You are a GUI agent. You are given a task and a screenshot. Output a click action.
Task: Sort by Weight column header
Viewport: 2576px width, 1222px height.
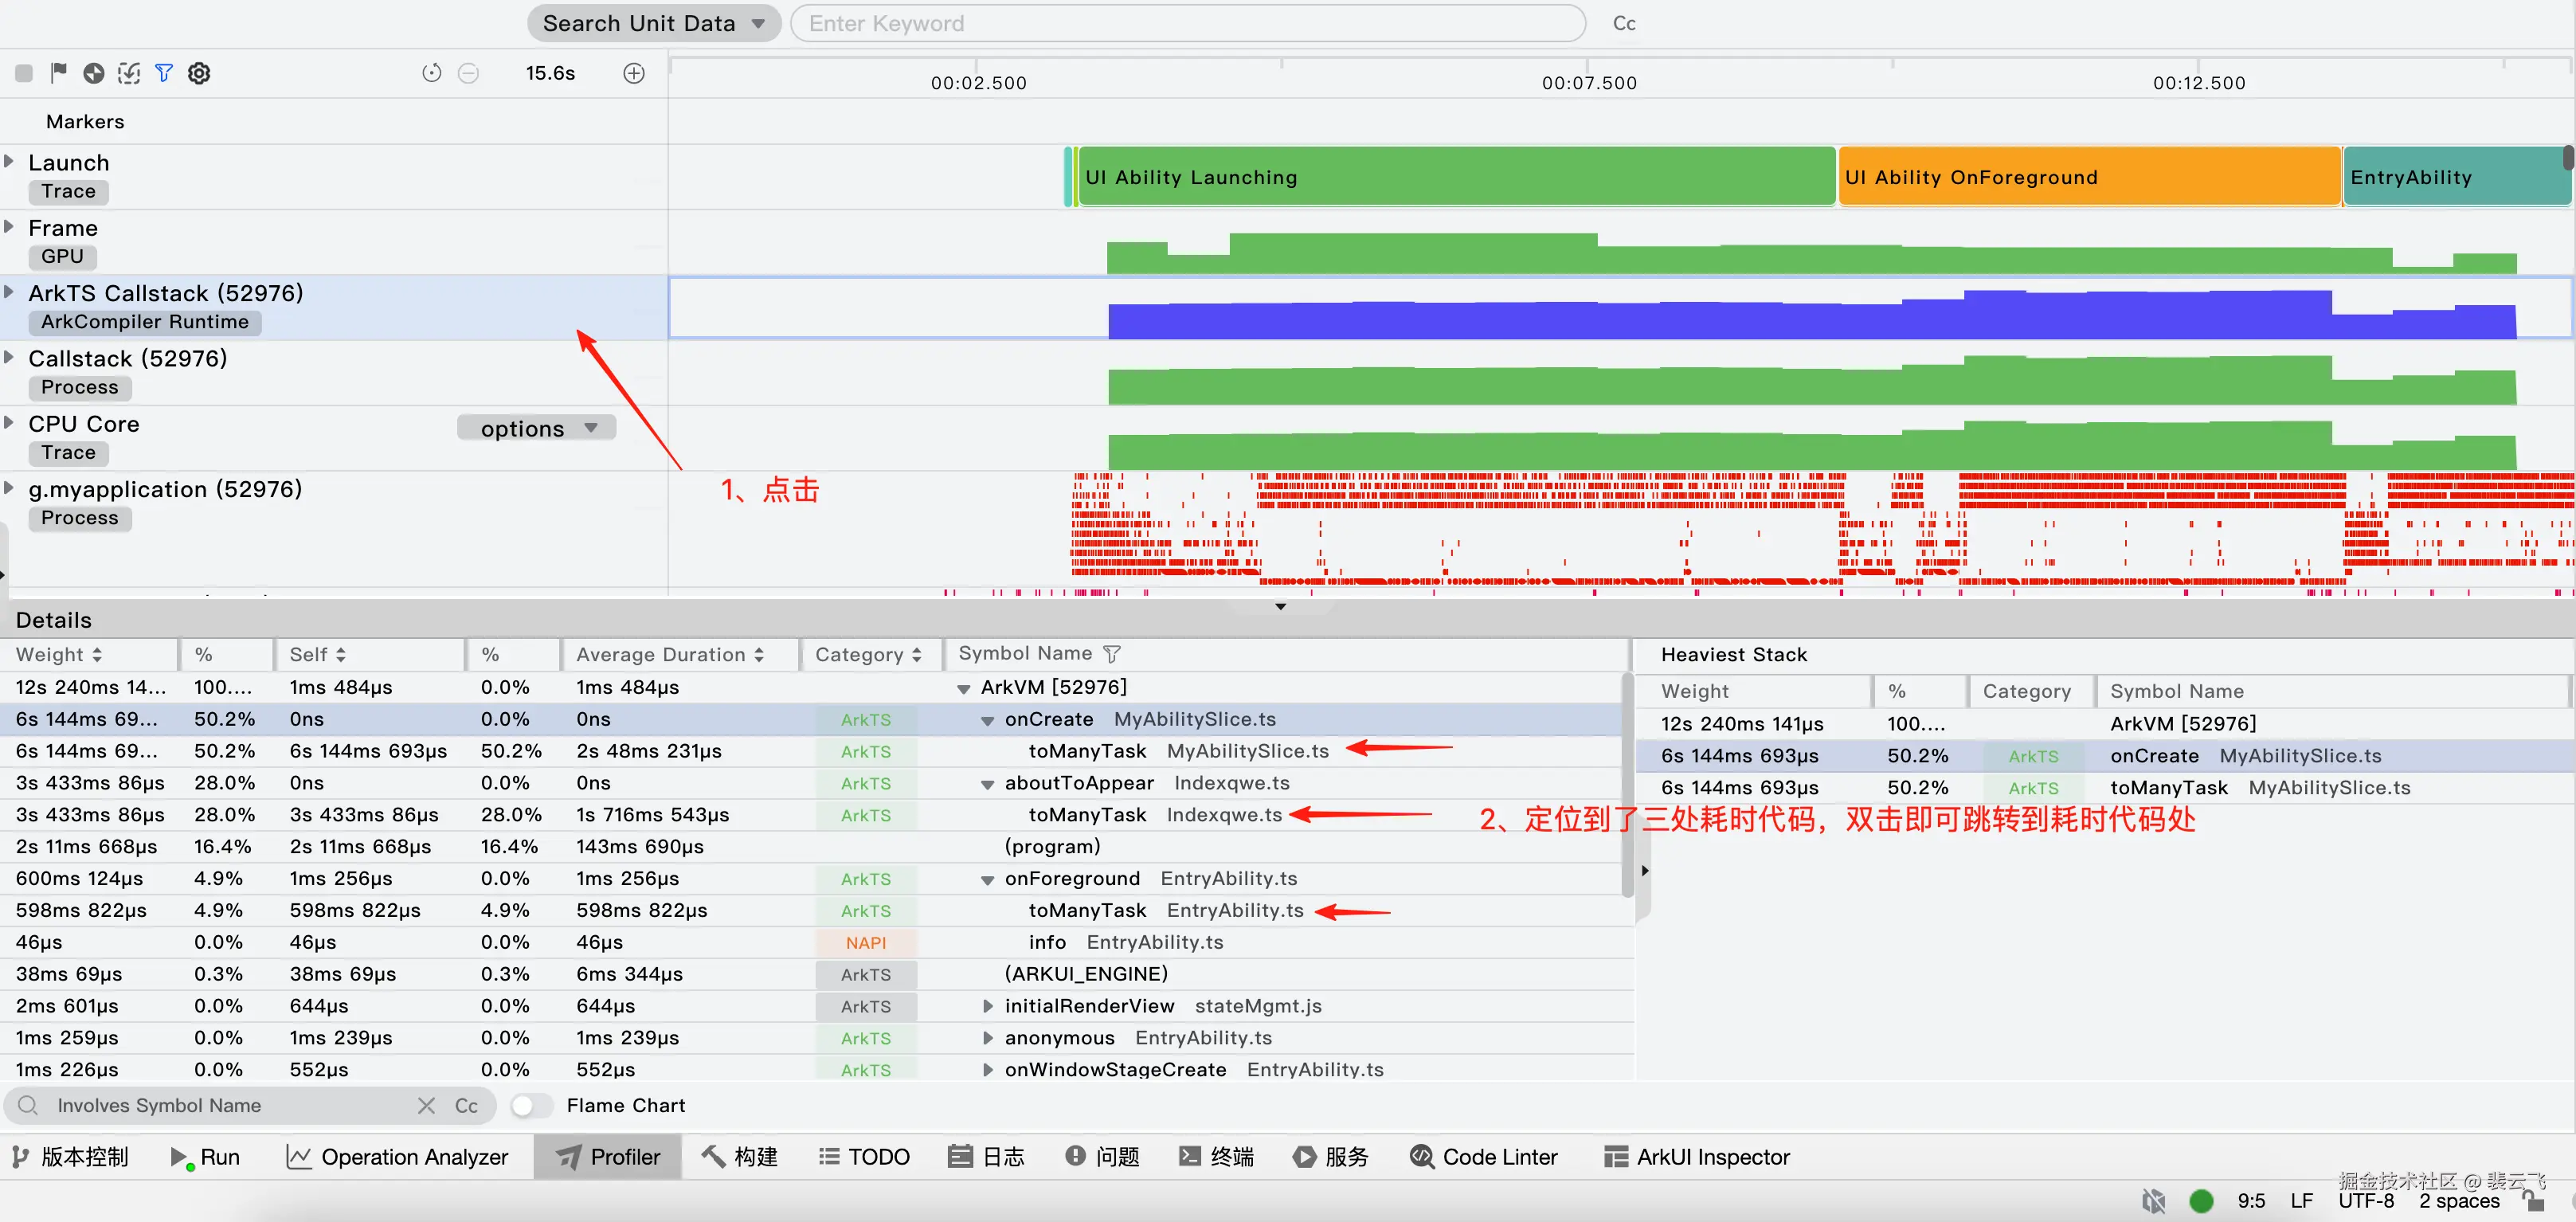(x=58, y=654)
